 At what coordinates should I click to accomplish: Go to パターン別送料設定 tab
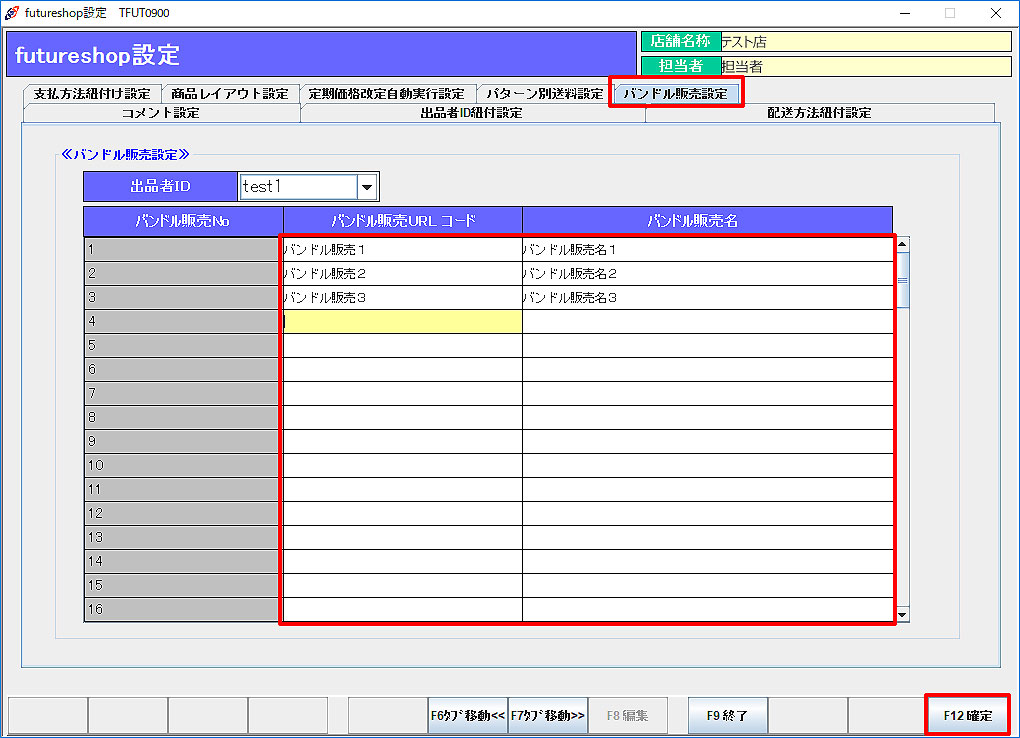(x=545, y=94)
